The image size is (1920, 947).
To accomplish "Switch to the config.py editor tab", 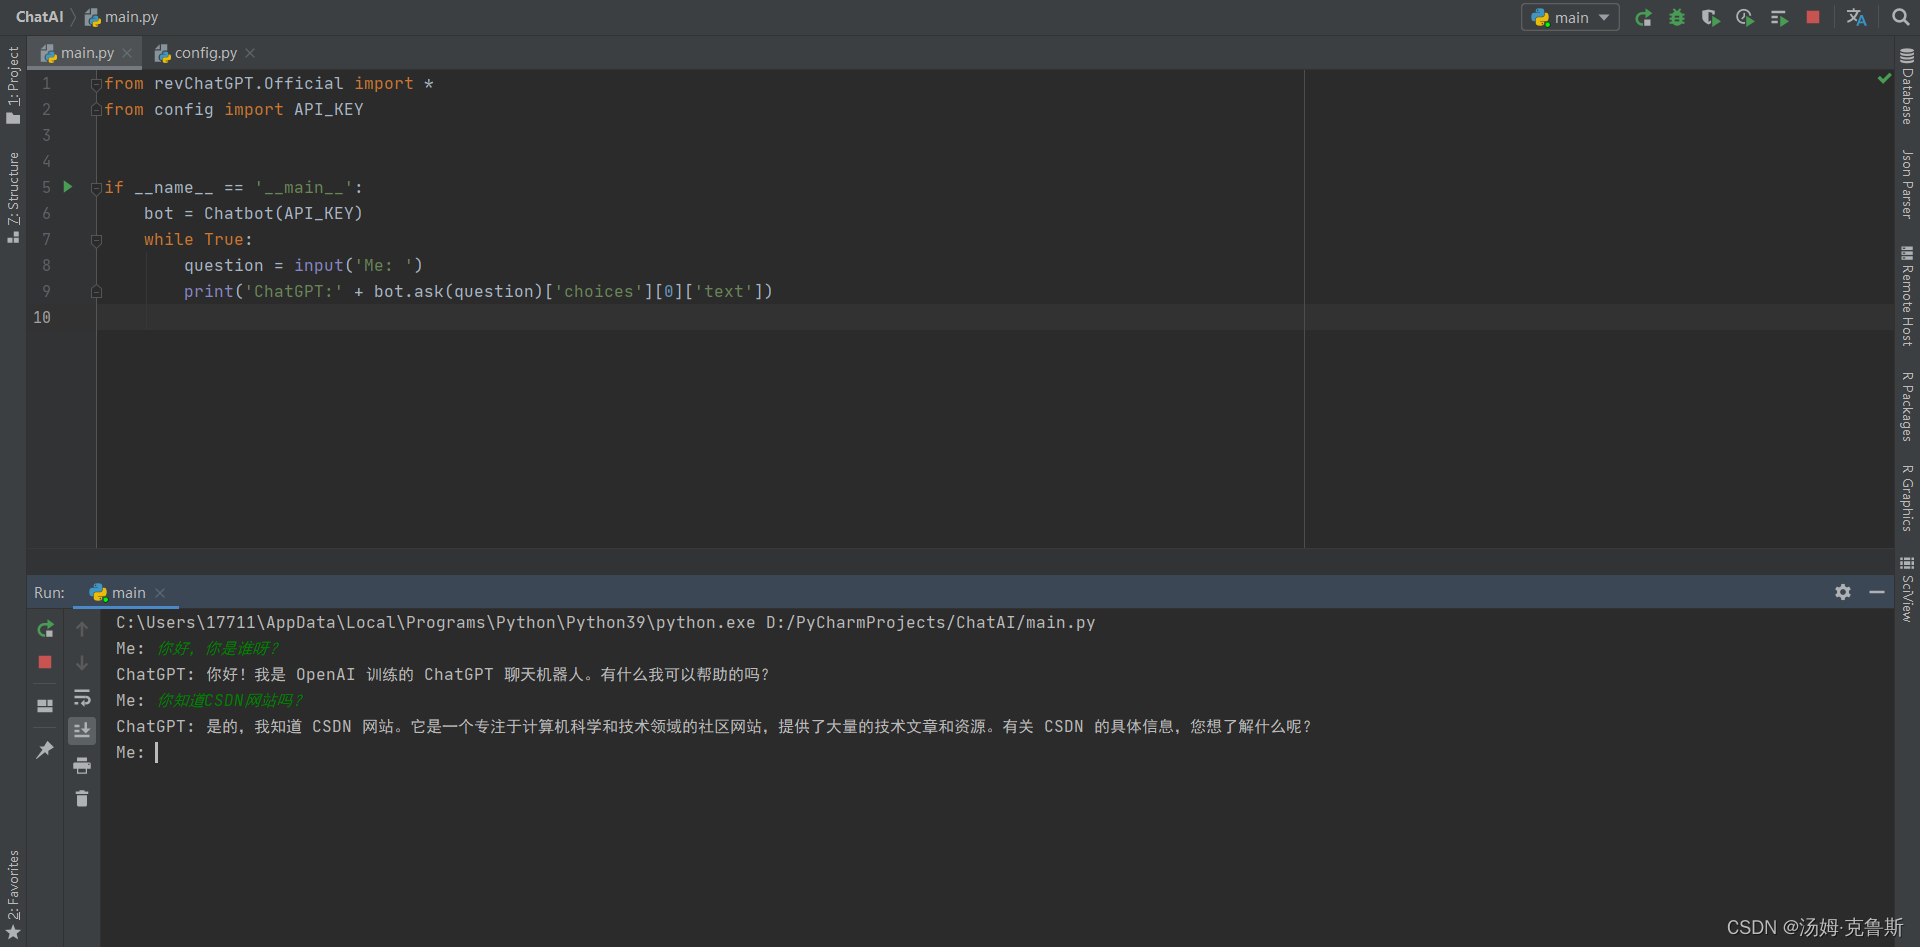I will tap(205, 53).
